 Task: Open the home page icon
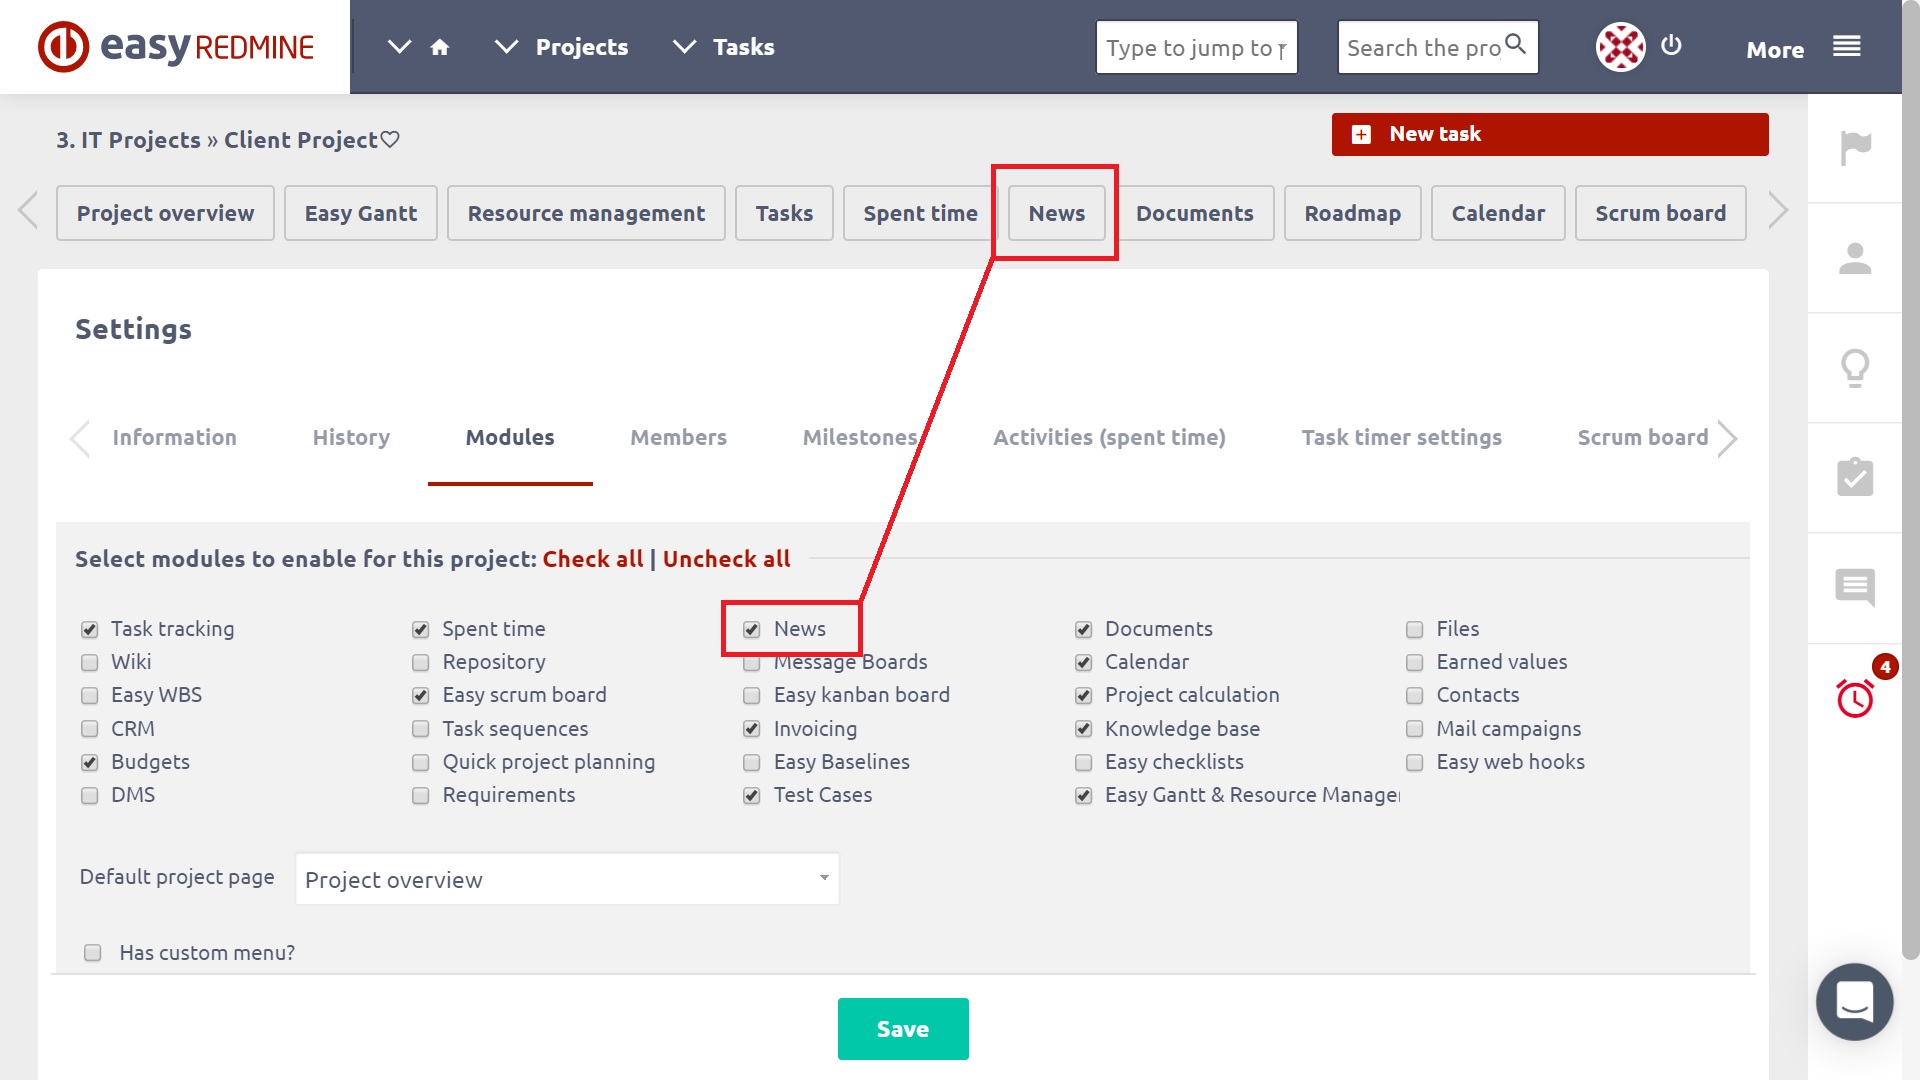(x=440, y=47)
